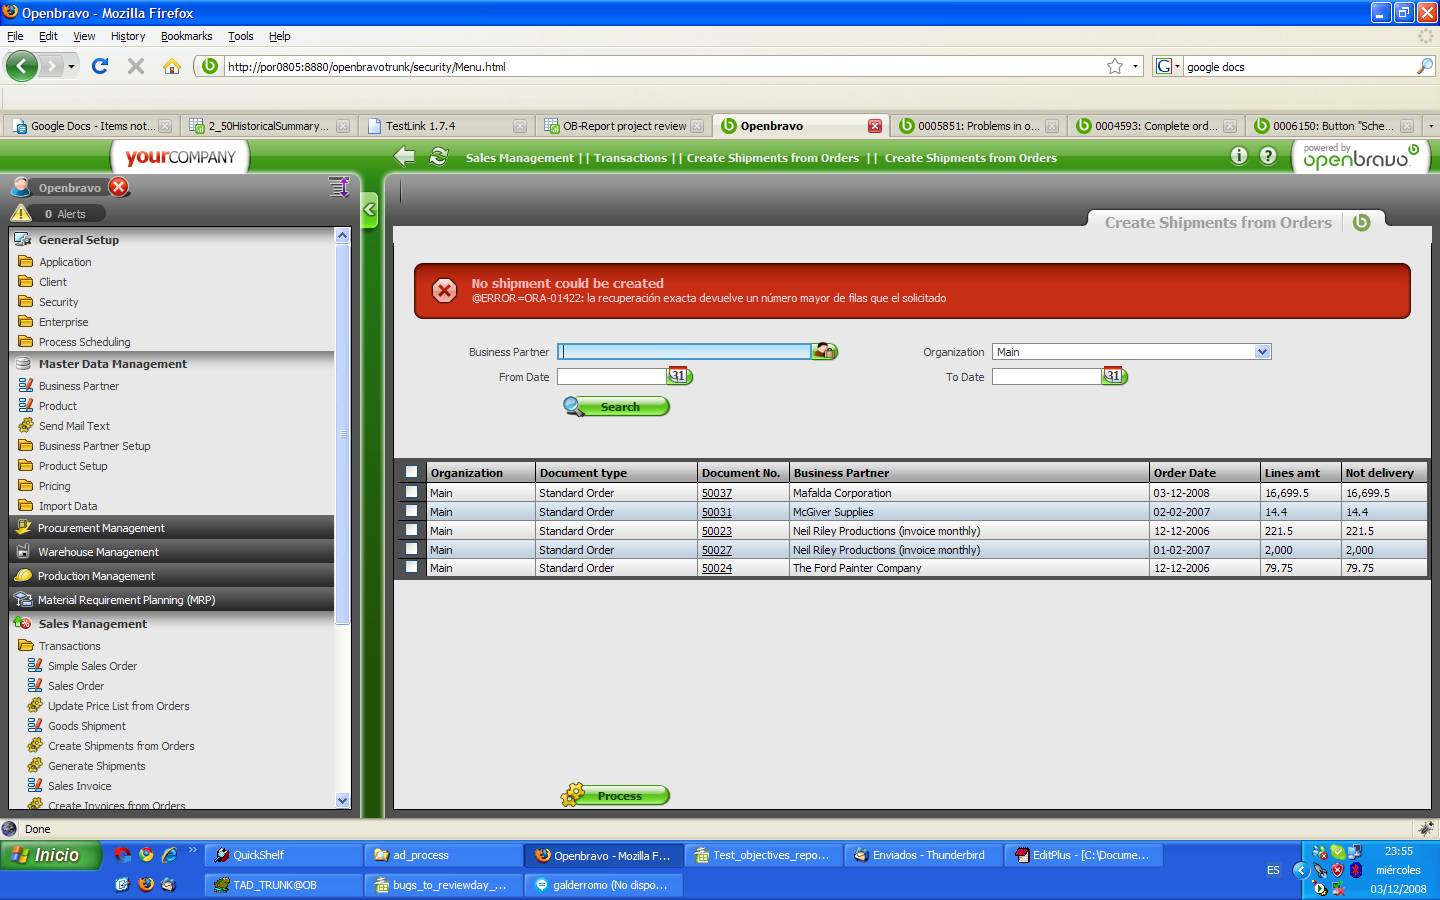Switch to Enviados - Thunderbird taskbar item

(x=923, y=855)
